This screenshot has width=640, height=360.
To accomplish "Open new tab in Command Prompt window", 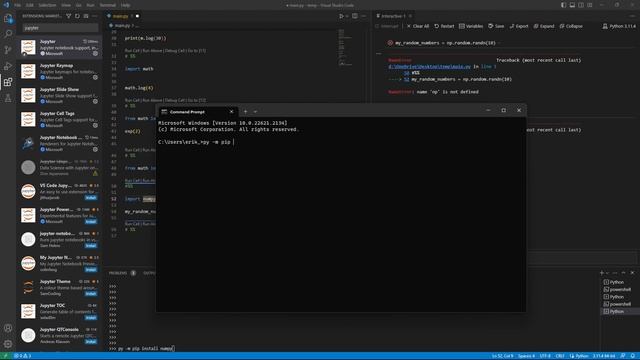I will pyautogui.click(x=245, y=111).
